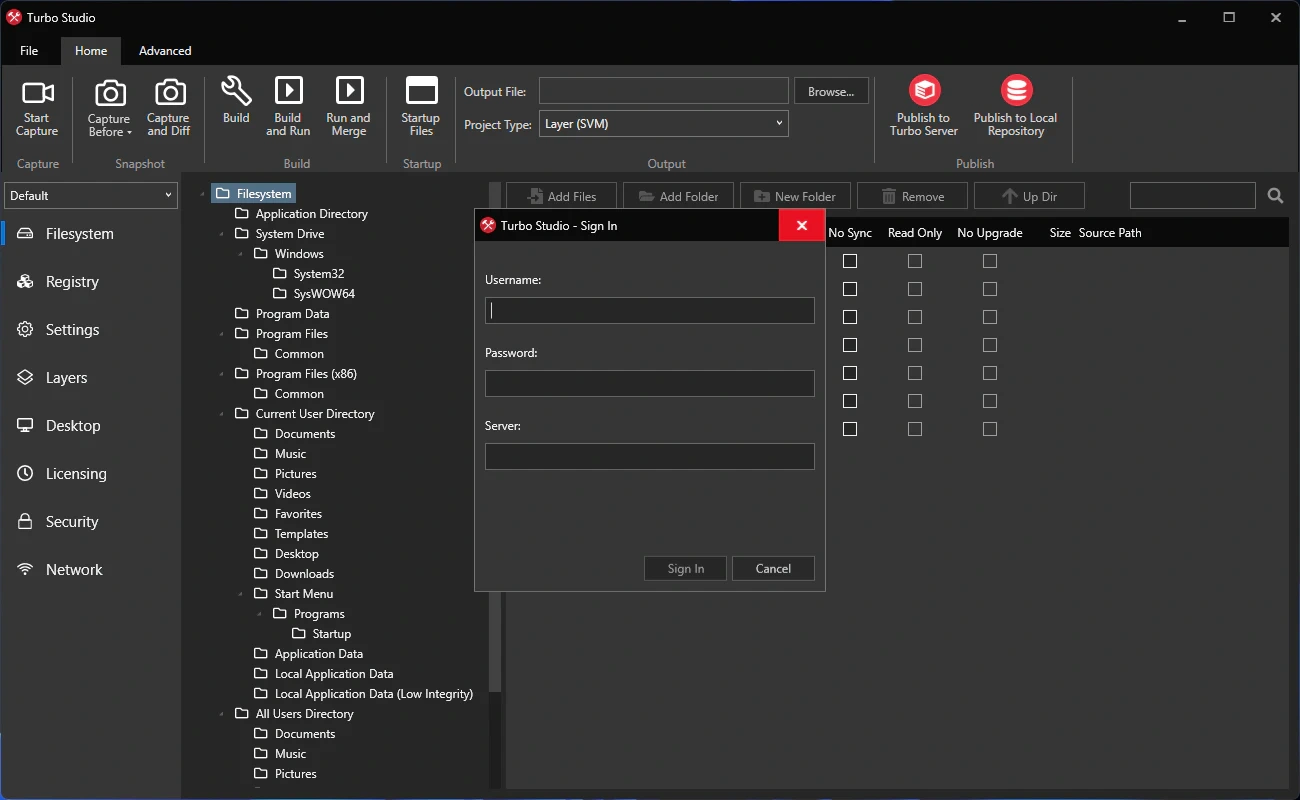Open the Layers section in sidebar

[92, 378]
